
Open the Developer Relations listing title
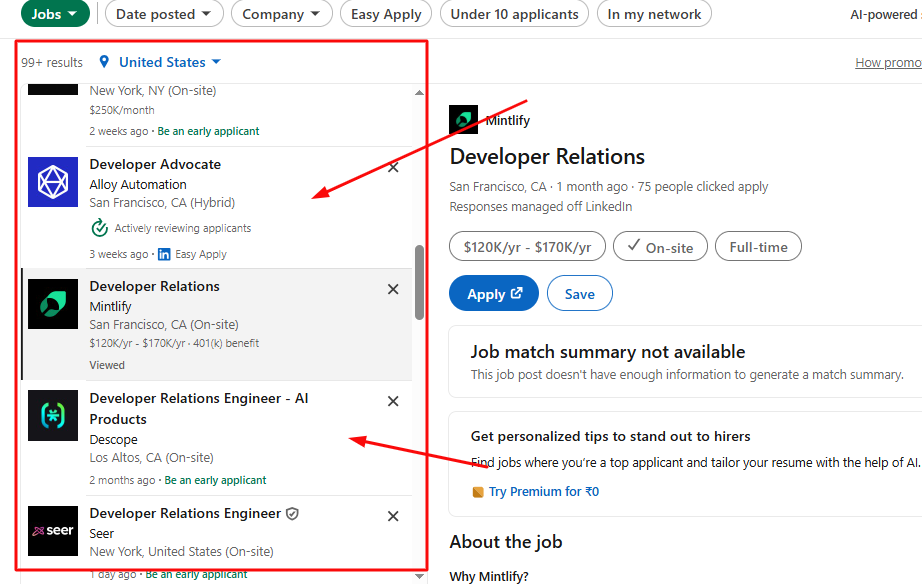pos(155,286)
